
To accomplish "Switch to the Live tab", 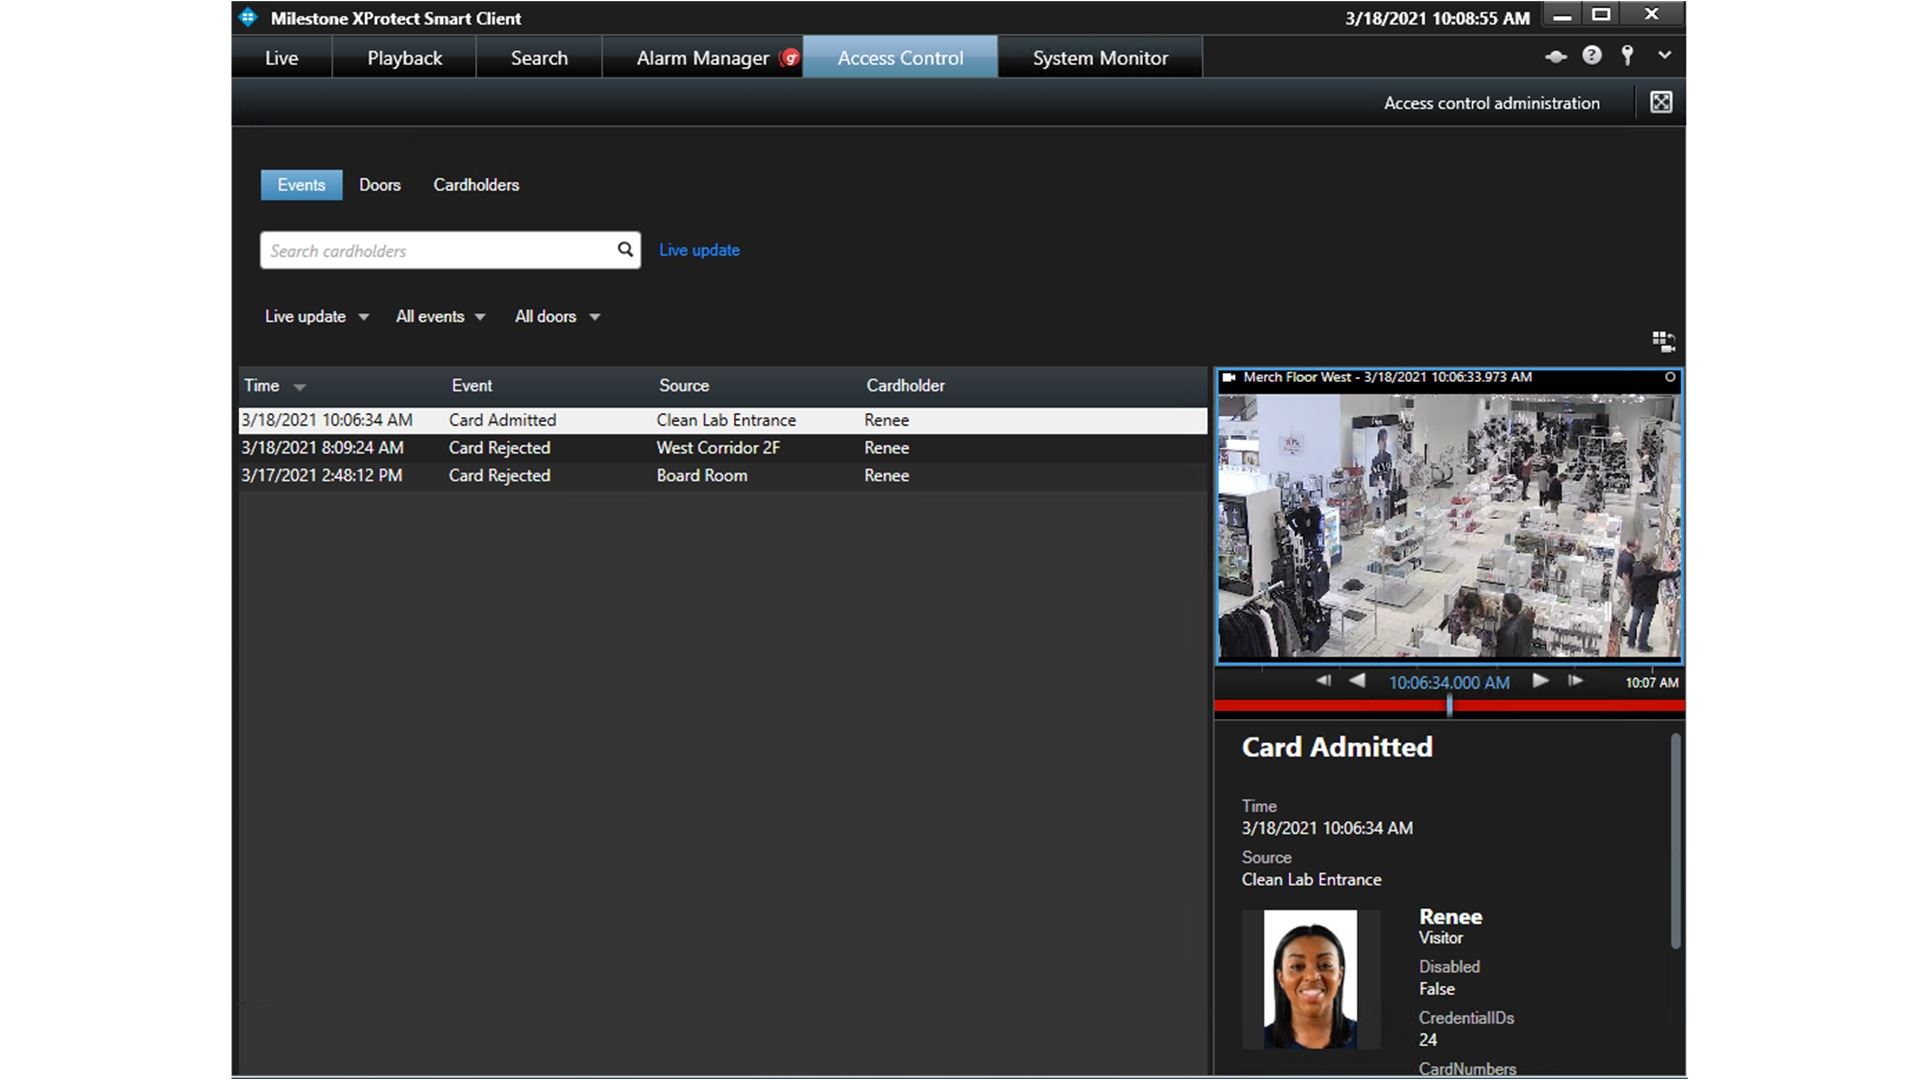I will (281, 58).
